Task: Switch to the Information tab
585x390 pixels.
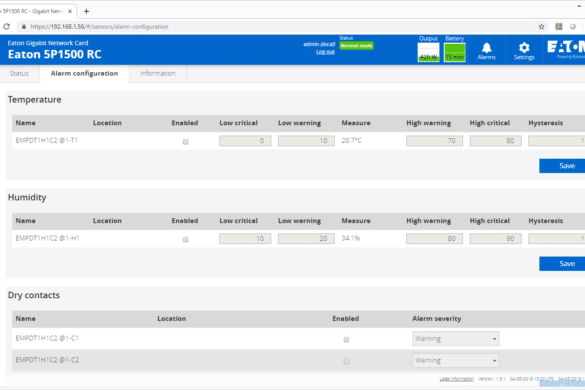Action: [x=158, y=74]
